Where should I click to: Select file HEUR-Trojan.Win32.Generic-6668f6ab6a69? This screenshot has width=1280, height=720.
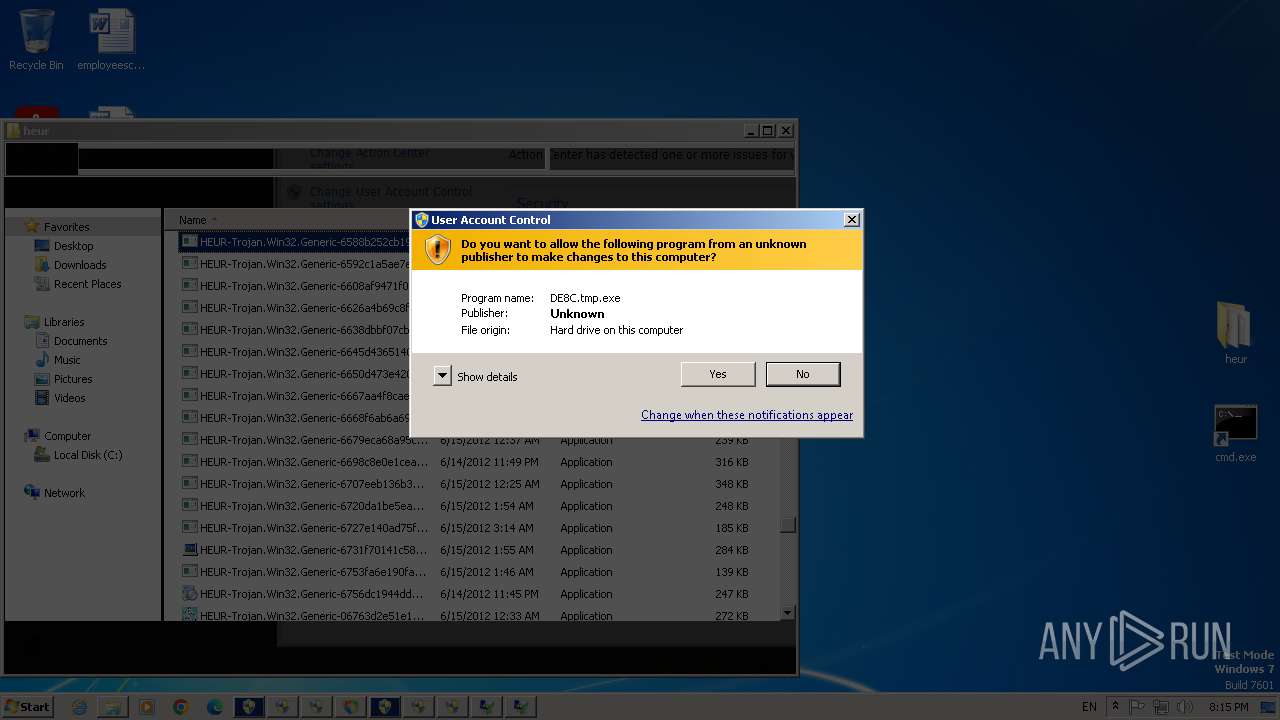click(295, 418)
